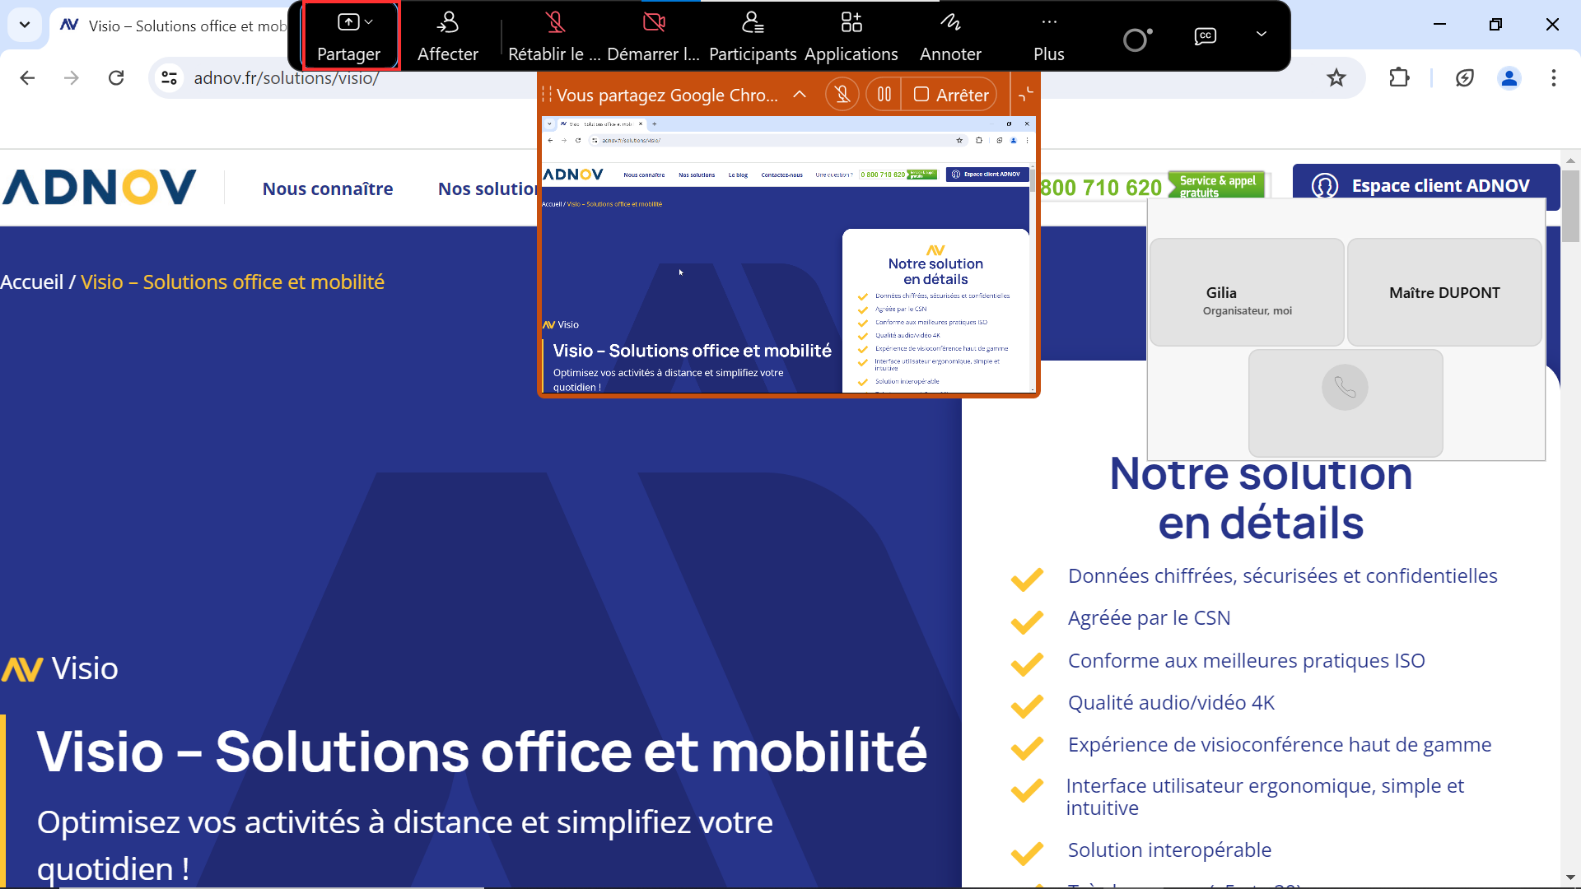Open the Participants panel
The width and height of the screenshot is (1581, 890).
(x=753, y=37)
